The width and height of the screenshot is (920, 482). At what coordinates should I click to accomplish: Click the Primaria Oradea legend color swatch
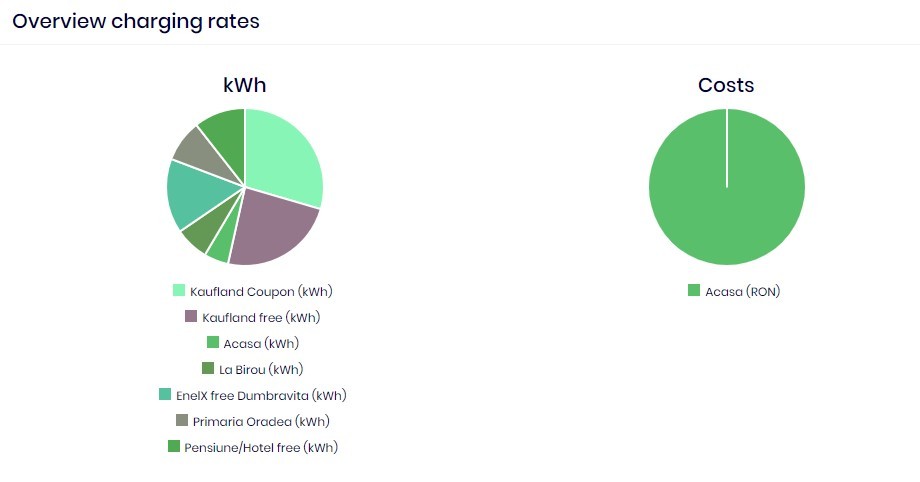tap(182, 421)
